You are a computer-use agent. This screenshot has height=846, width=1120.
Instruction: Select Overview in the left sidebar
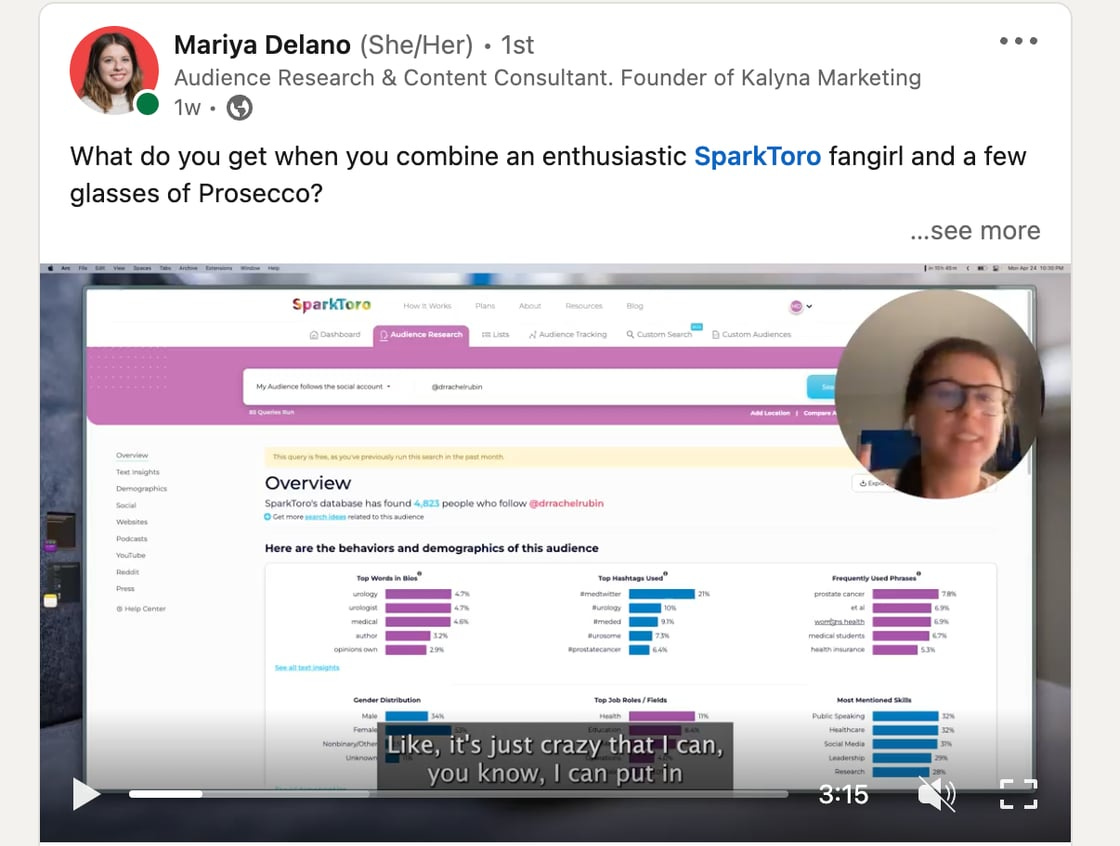click(132, 455)
